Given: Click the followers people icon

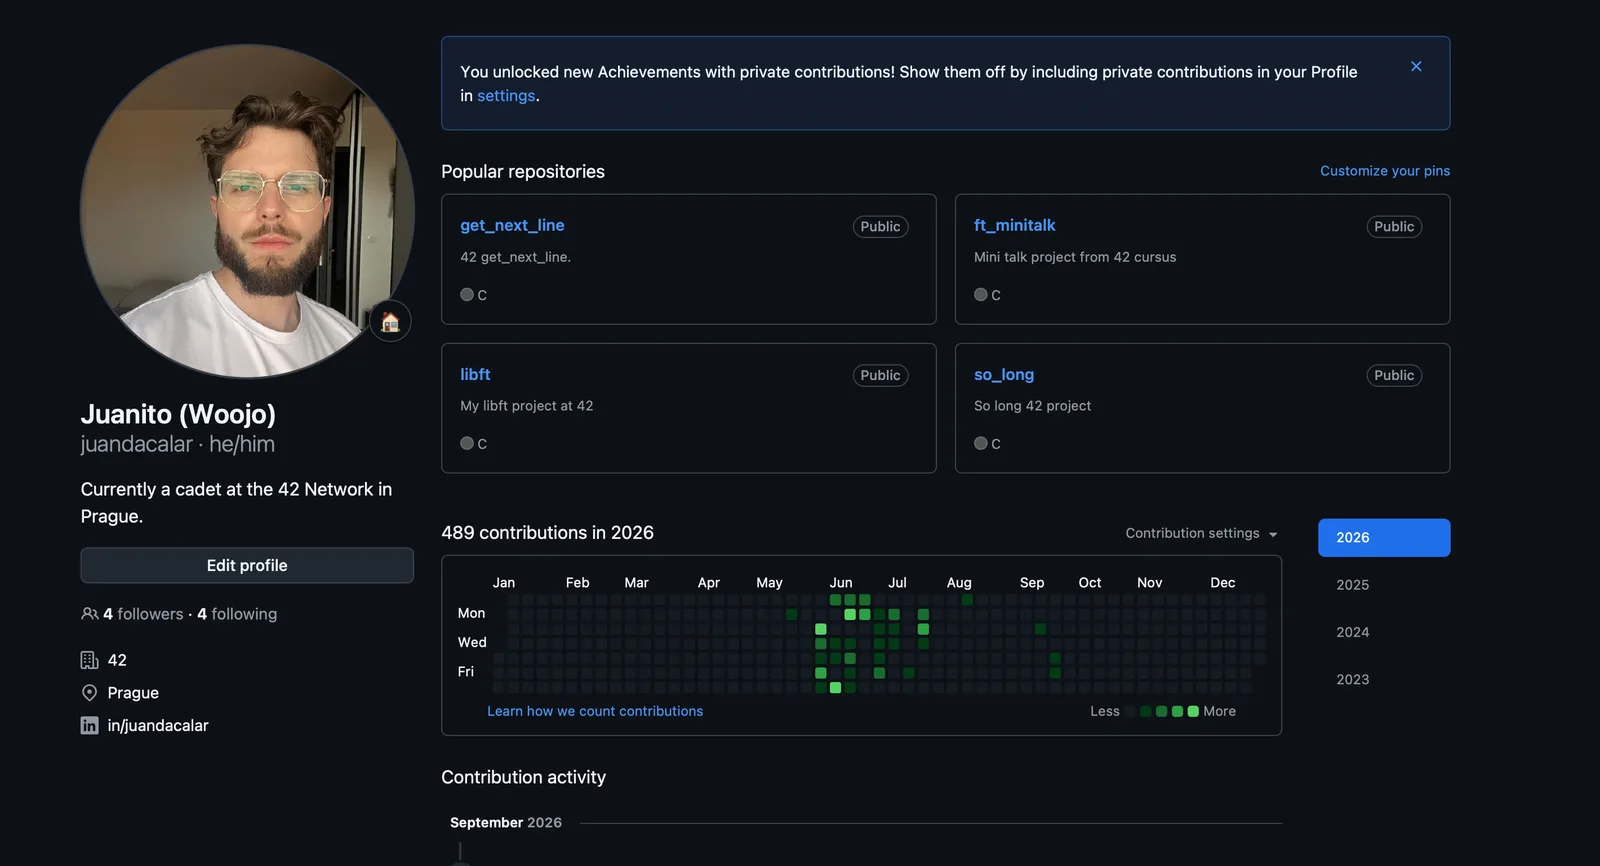Looking at the screenshot, I should coord(89,614).
